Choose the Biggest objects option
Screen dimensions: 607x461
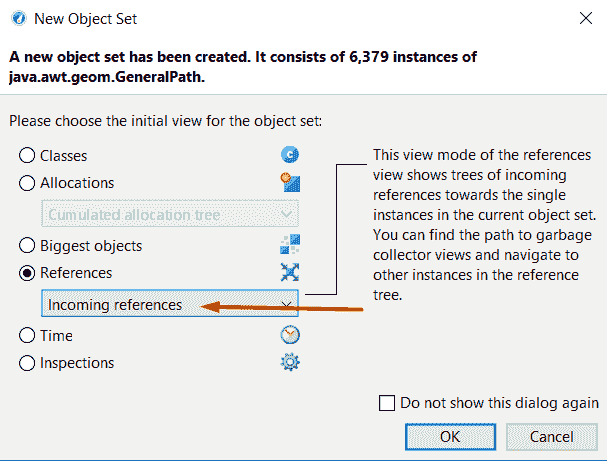(x=27, y=245)
